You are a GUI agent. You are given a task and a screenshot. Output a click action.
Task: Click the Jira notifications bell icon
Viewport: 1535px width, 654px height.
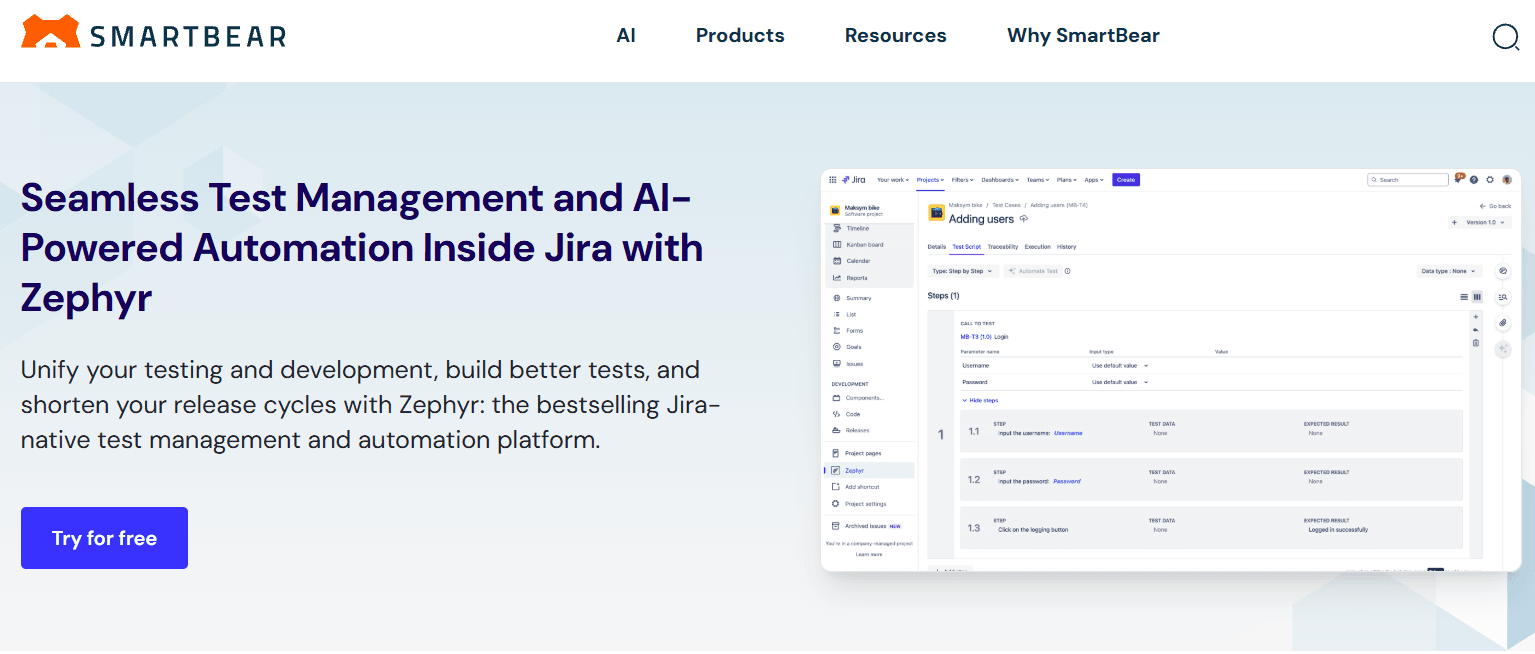pyautogui.click(x=1459, y=179)
